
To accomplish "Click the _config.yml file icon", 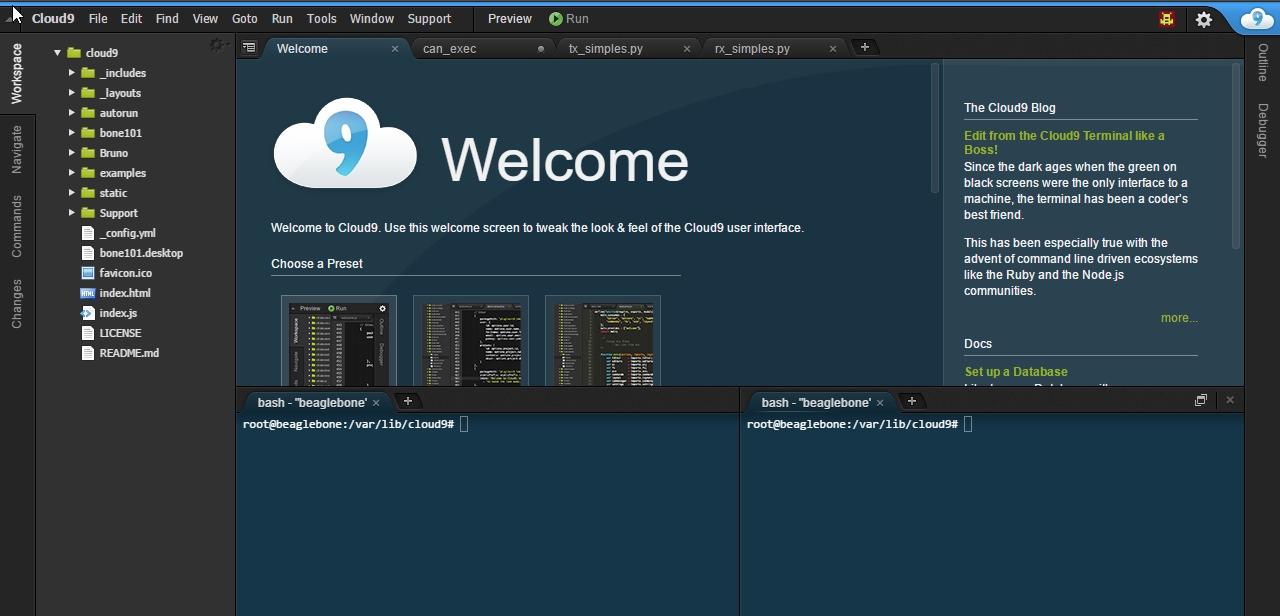I will [x=88, y=233].
